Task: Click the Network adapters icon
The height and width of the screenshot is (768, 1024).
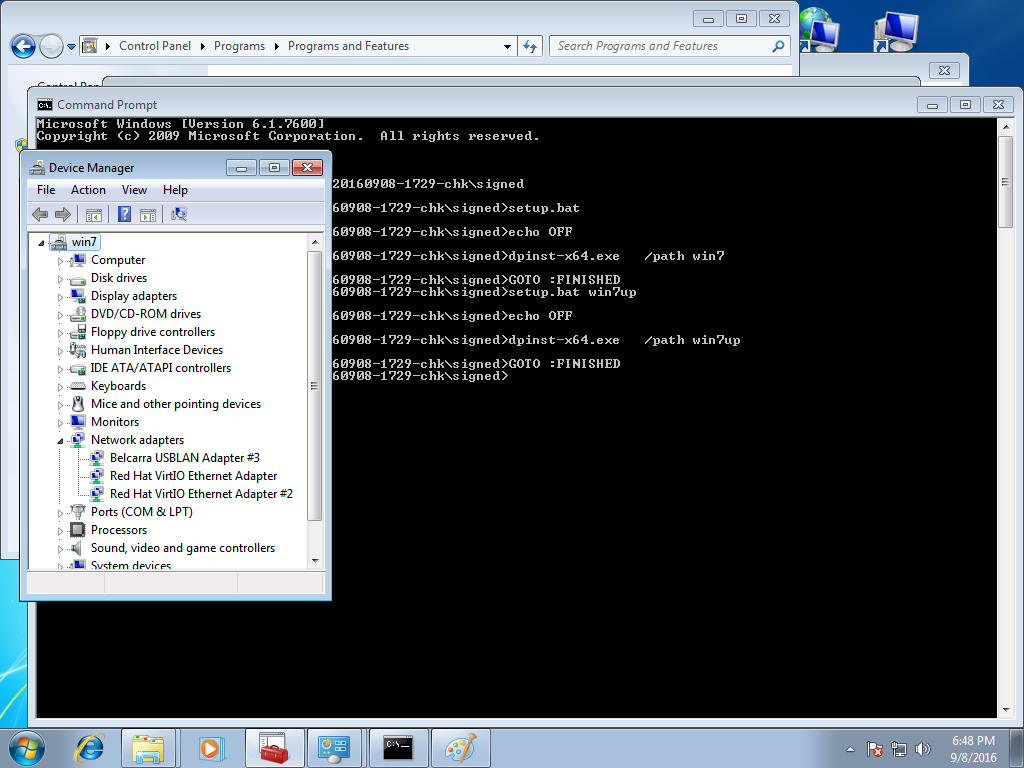Action: pos(78,440)
